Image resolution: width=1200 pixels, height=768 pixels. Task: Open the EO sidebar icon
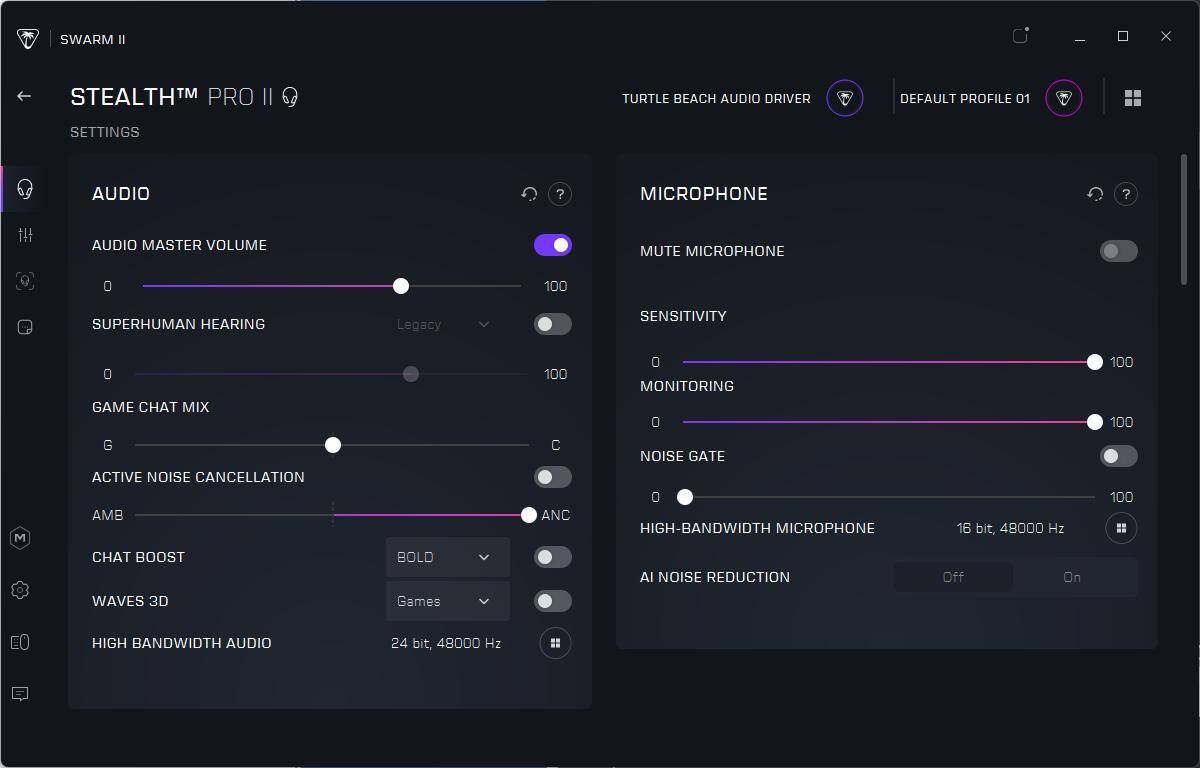click(x=20, y=642)
